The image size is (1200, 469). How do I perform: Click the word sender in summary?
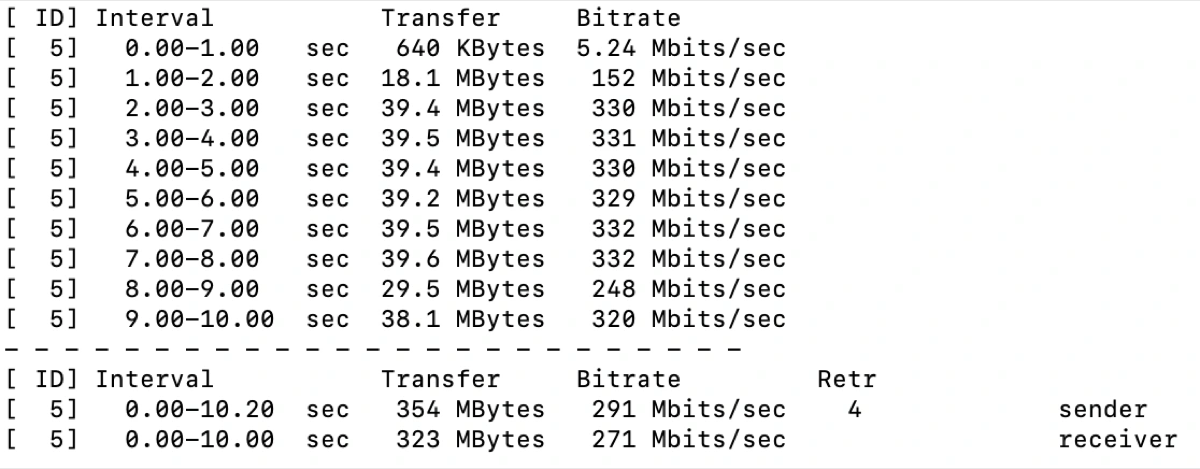click(x=1103, y=410)
